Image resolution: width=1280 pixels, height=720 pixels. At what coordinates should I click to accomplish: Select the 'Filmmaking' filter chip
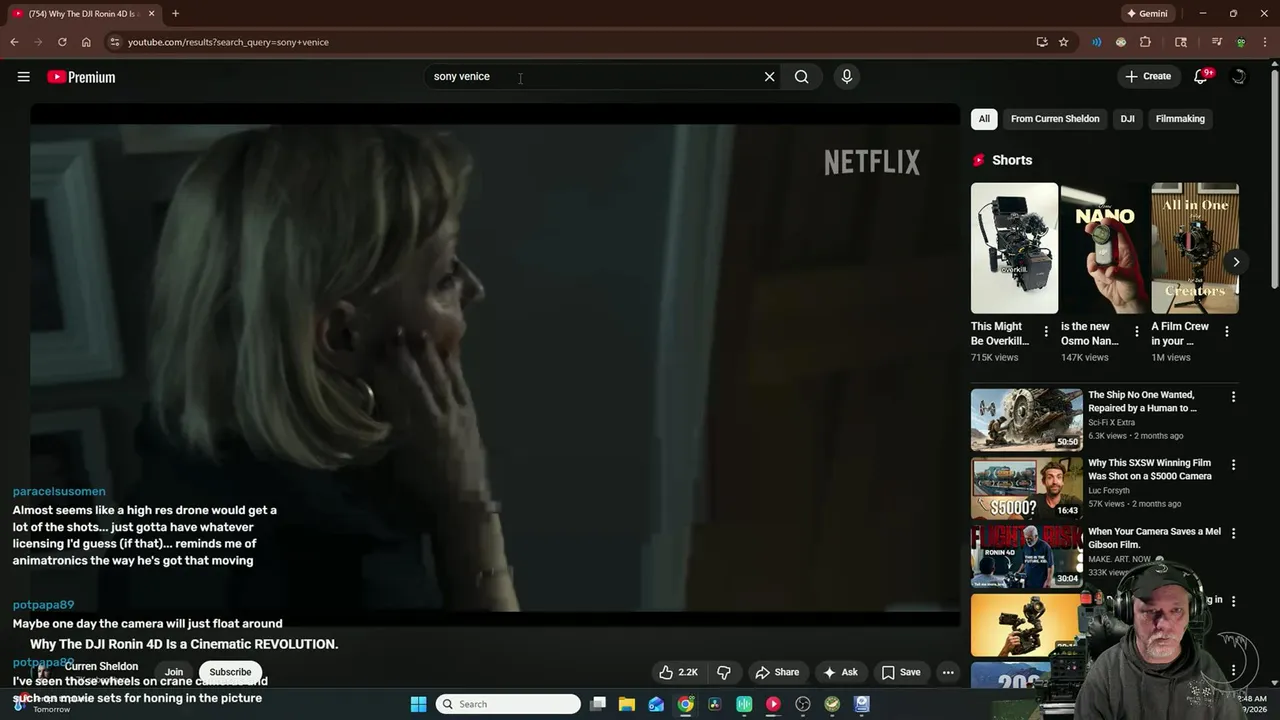pos(1180,119)
